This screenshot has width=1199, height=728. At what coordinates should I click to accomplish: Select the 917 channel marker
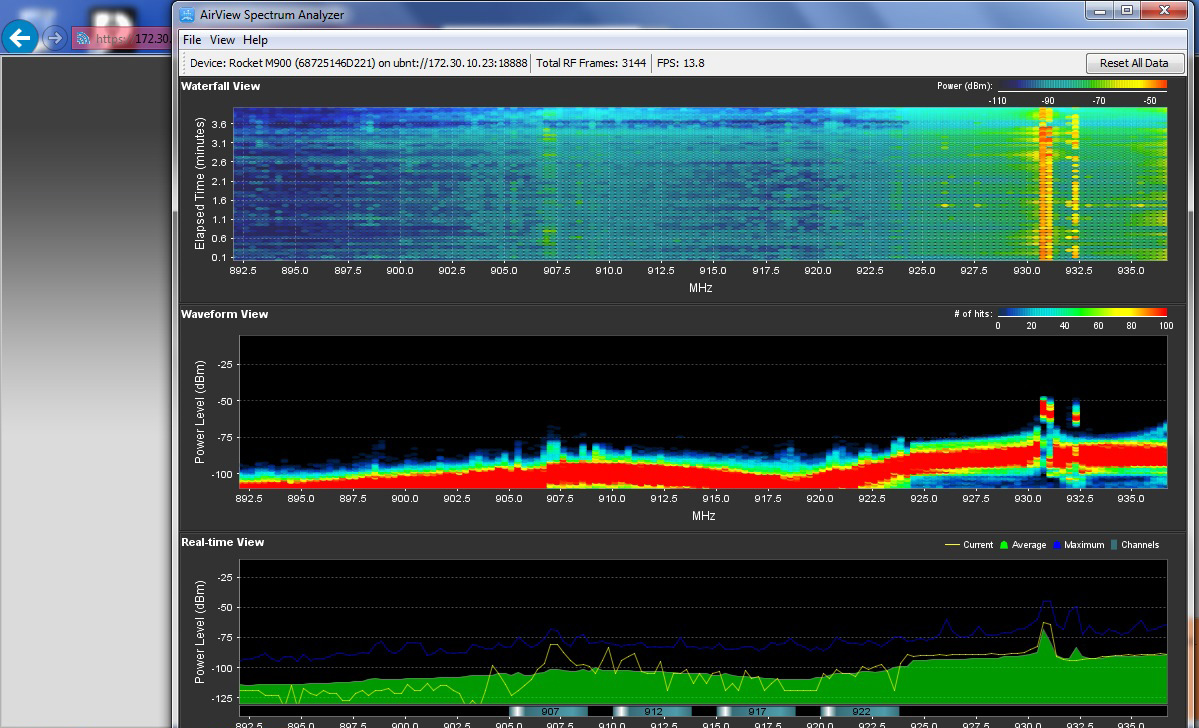point(756,711)
